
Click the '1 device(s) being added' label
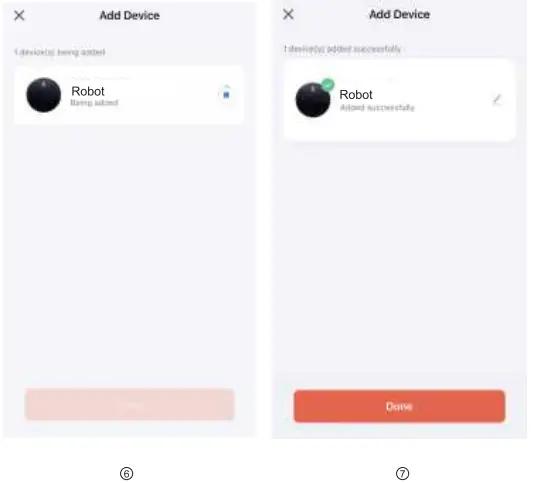(x=60, y=52)
